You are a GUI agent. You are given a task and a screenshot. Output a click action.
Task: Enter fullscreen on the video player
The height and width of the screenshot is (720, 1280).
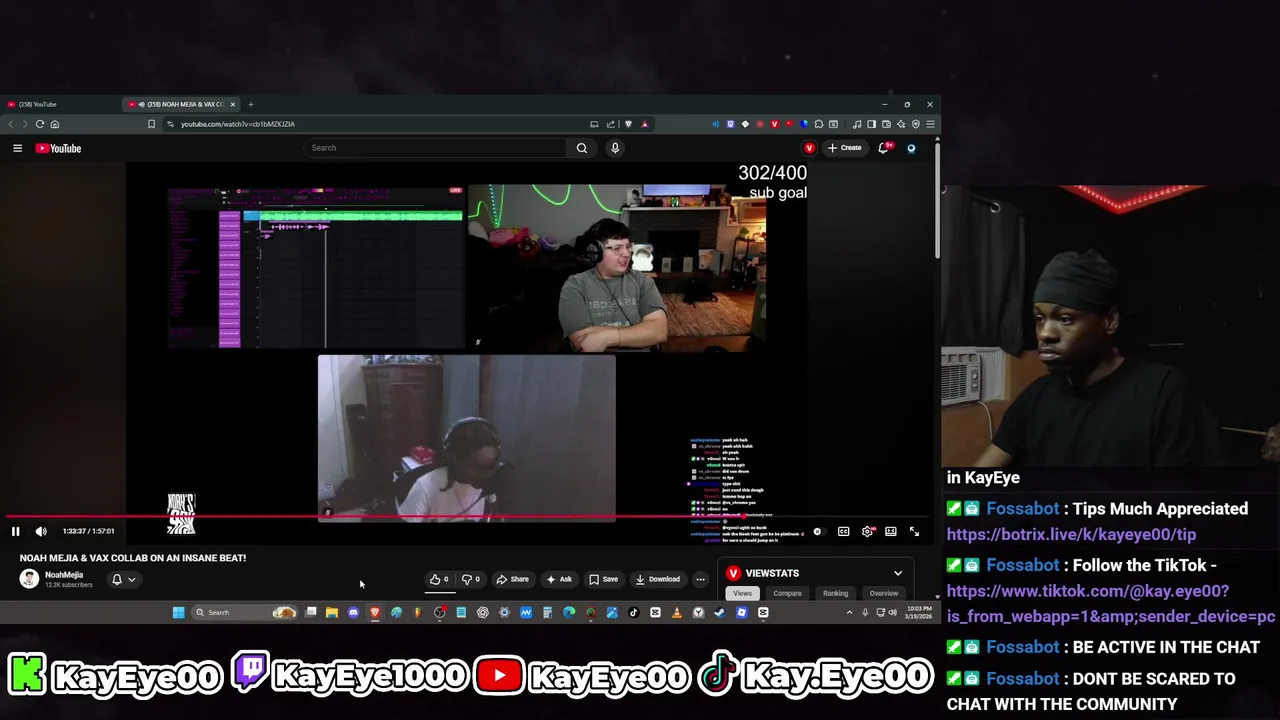[x=914, y=531]
